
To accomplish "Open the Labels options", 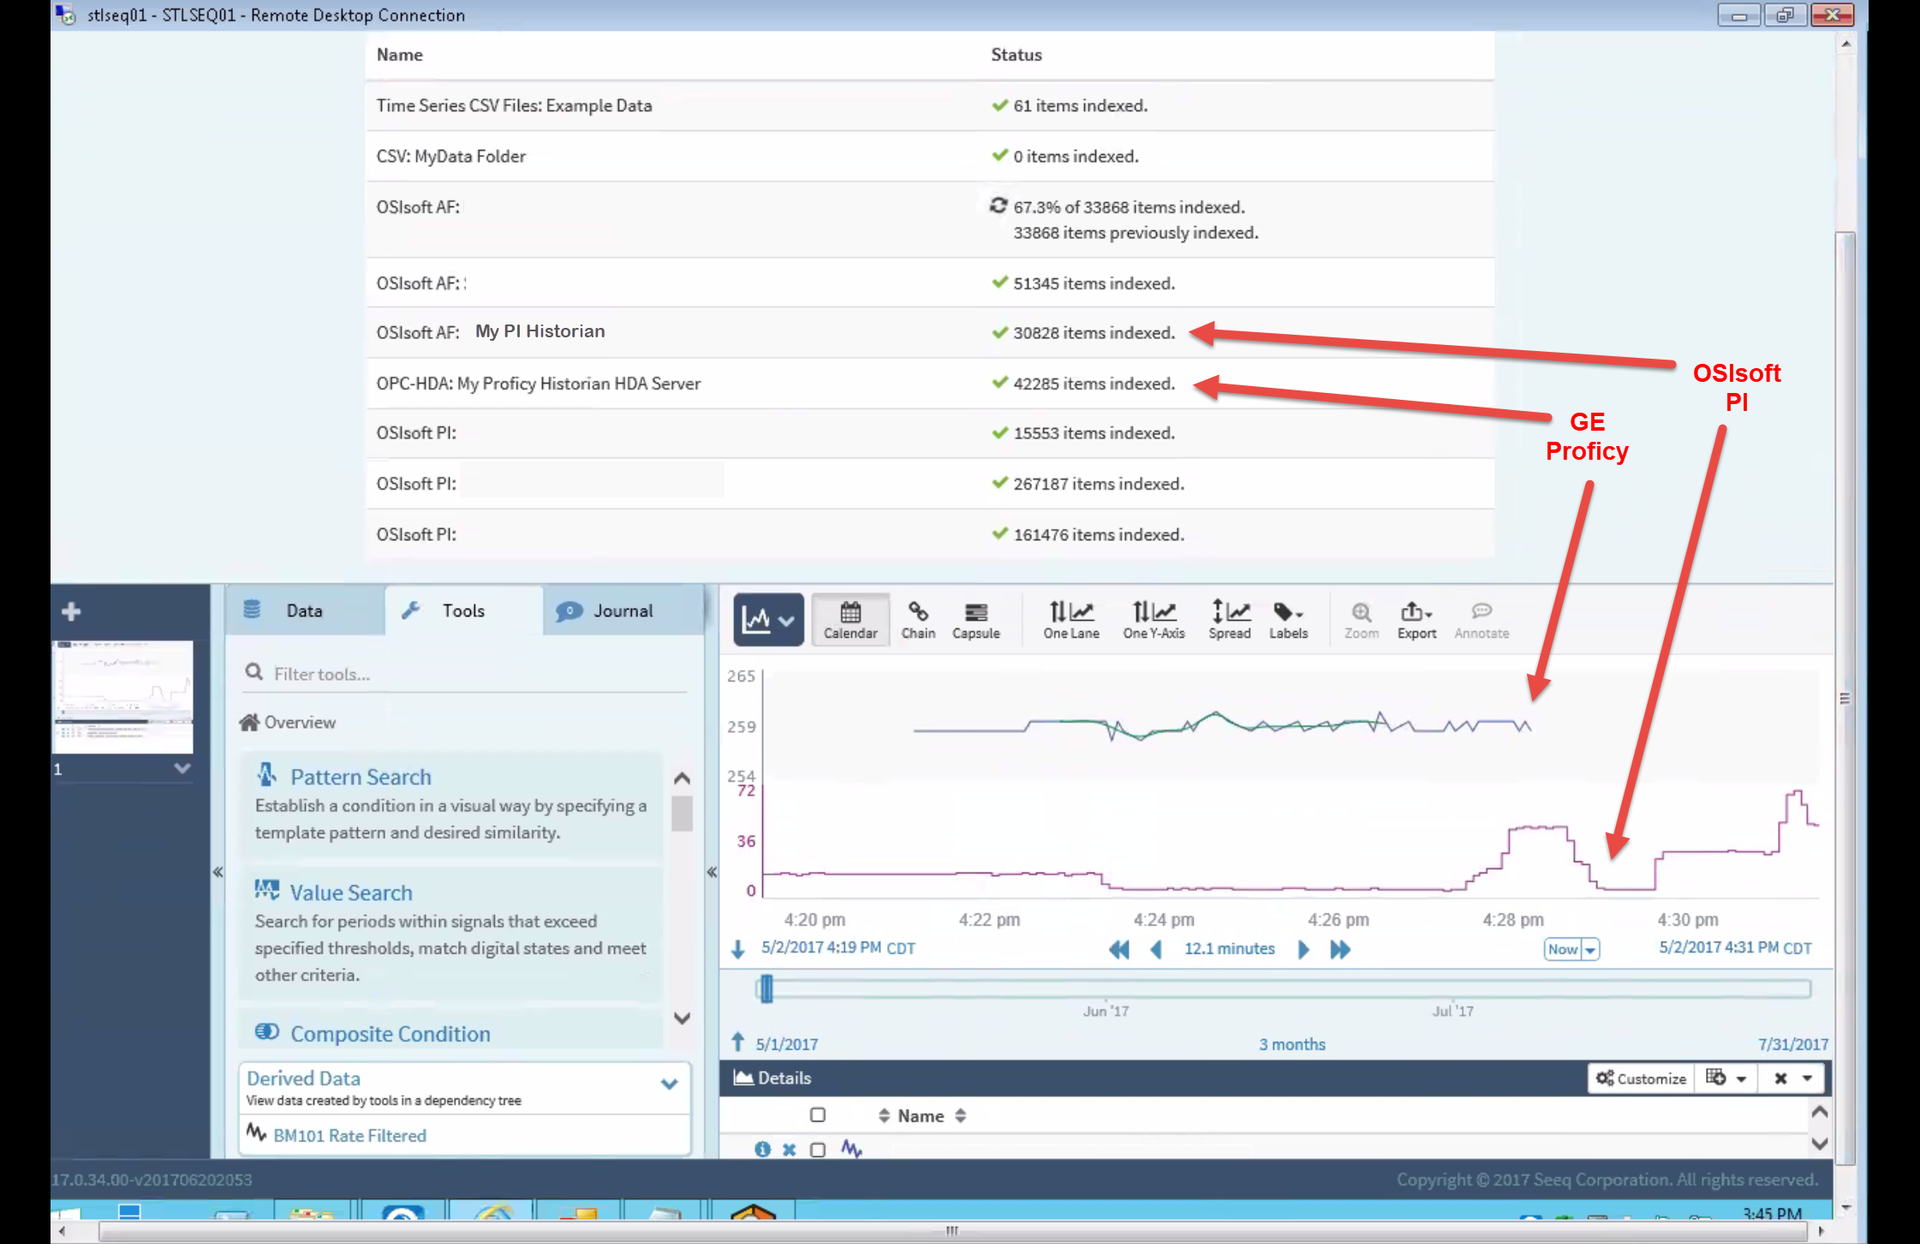I will [1288, 619].
